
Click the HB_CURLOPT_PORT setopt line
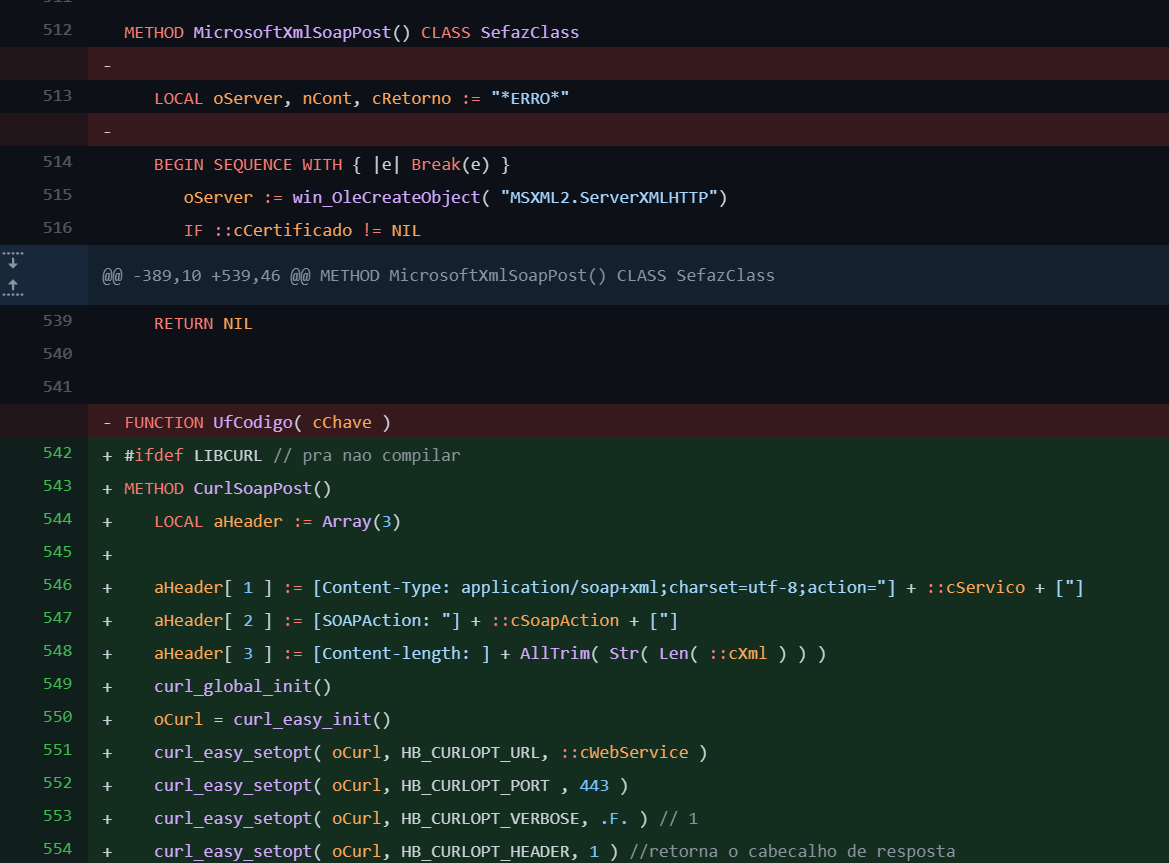pos(390,786)
